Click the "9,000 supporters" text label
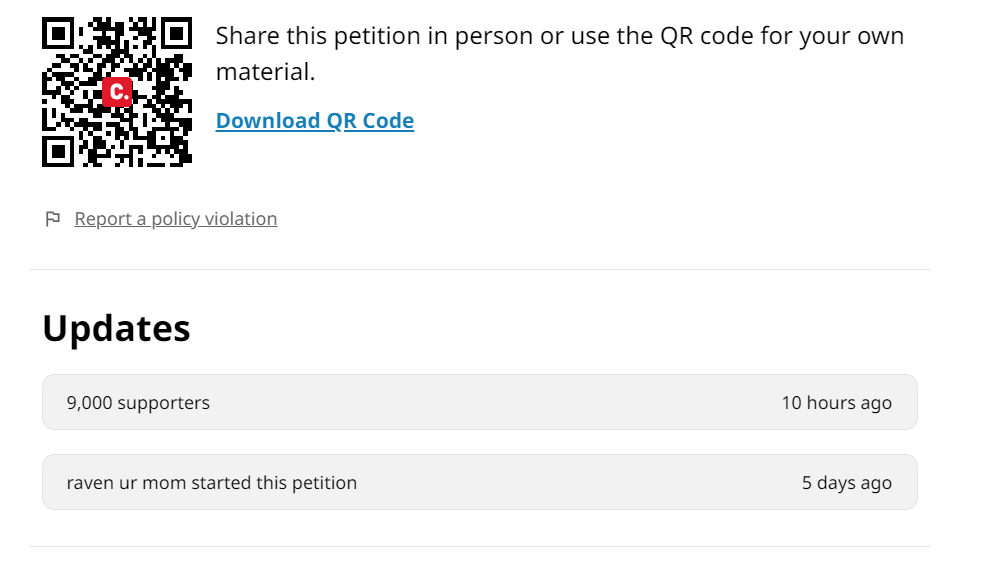 click(x=138, y=403)
